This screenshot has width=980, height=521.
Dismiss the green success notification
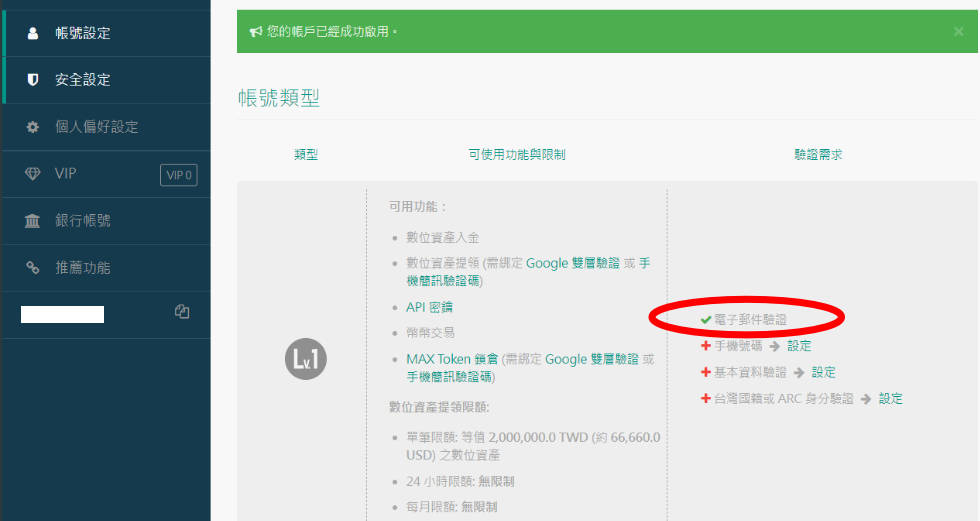[958, 31]
